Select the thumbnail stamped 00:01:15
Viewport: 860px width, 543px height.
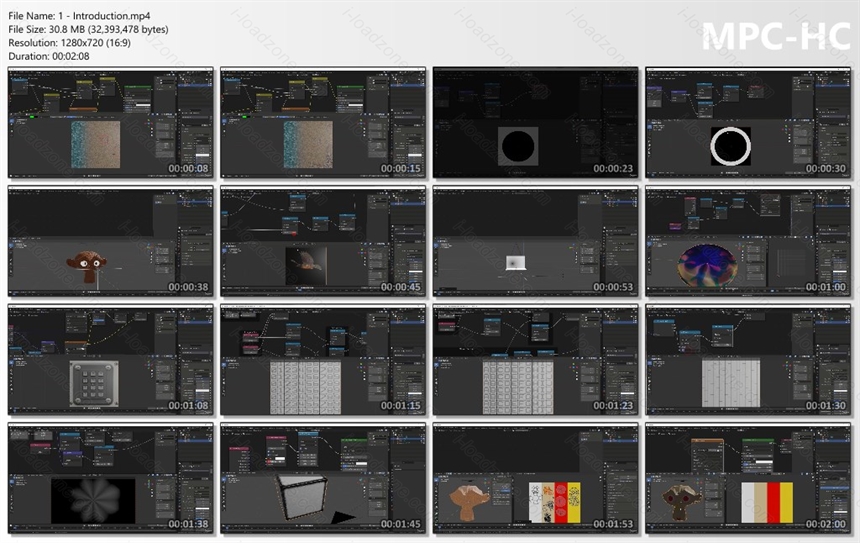(323, 360)
